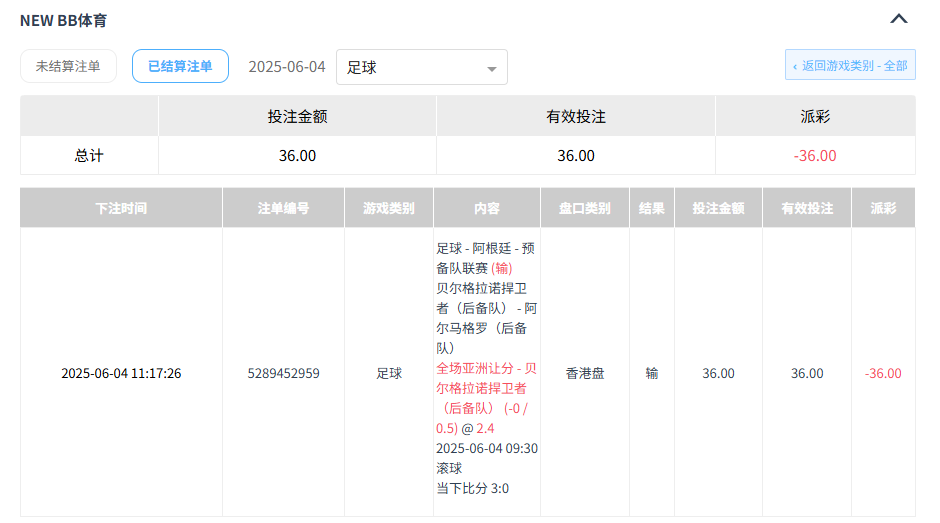The width and height of the screenshot is (940, 523).
Task: Click the NEW BB体育 section title
Action: (x=63, y=19)
